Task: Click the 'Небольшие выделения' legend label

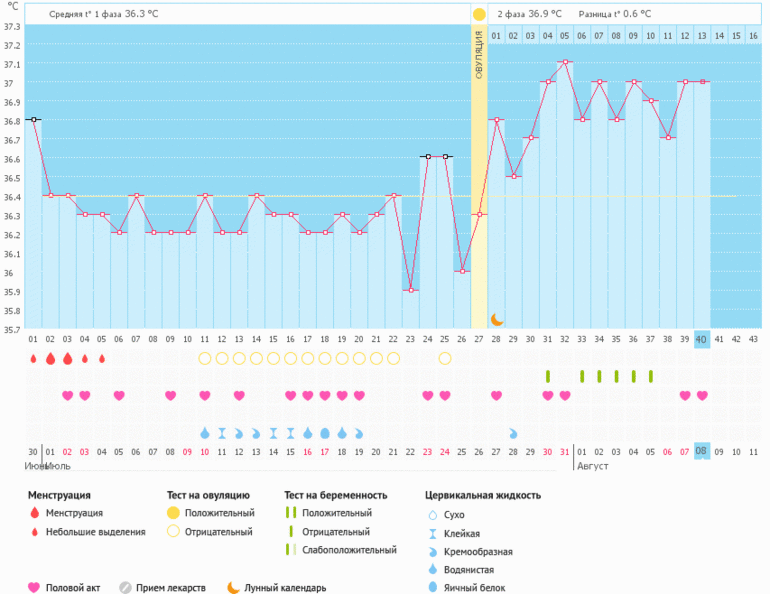Action: pos(95,532)
